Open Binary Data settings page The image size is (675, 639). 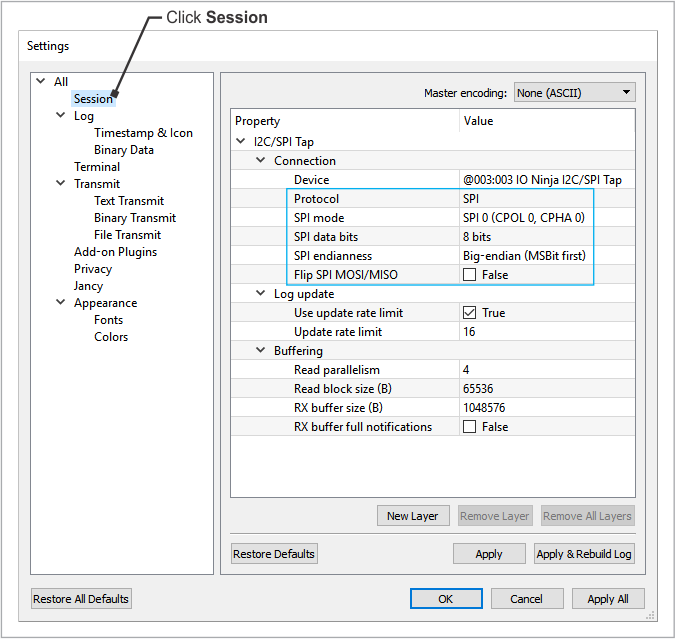tap(124, 150)
